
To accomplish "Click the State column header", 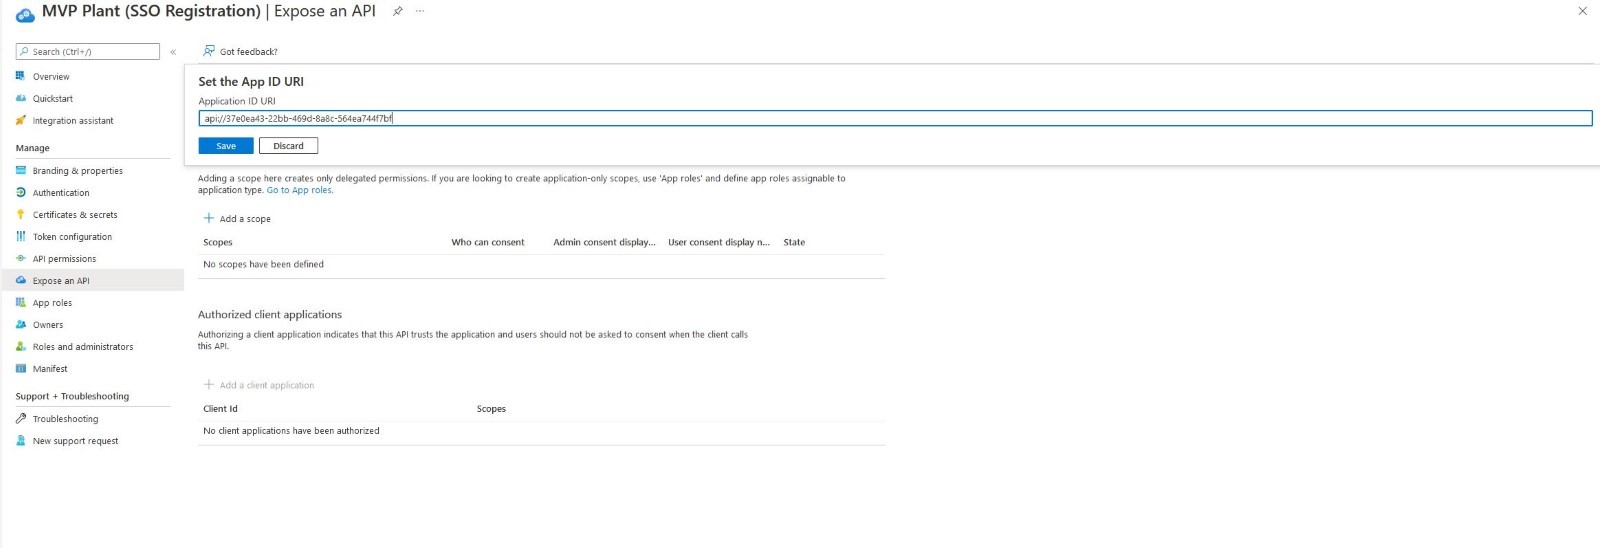I will coord(794,242).
